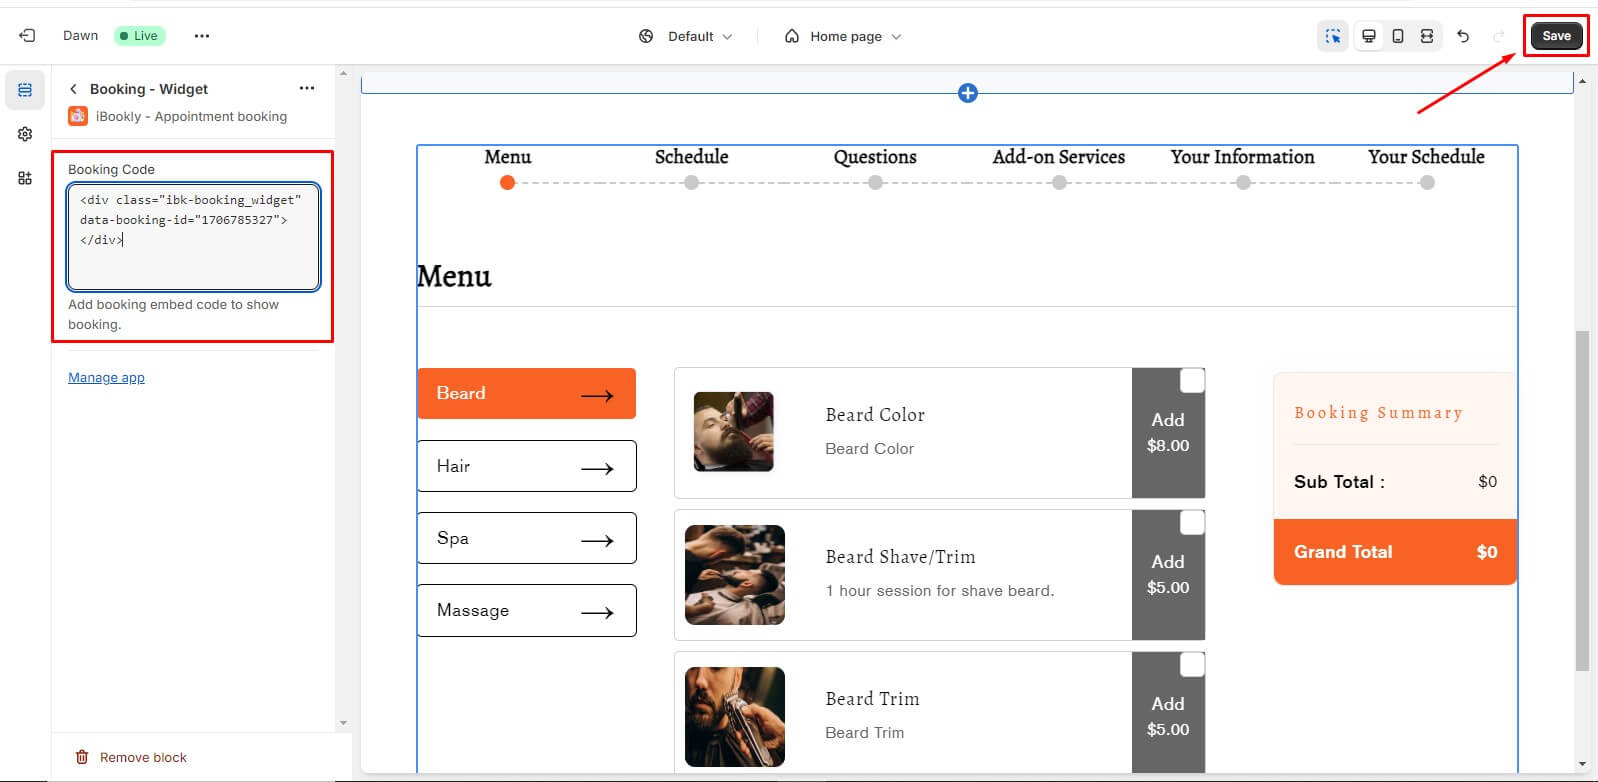Image resolution: width=1598 pixels, height=782 pixels.
Task: Click the exit editor icon
Action: (27, 36)
